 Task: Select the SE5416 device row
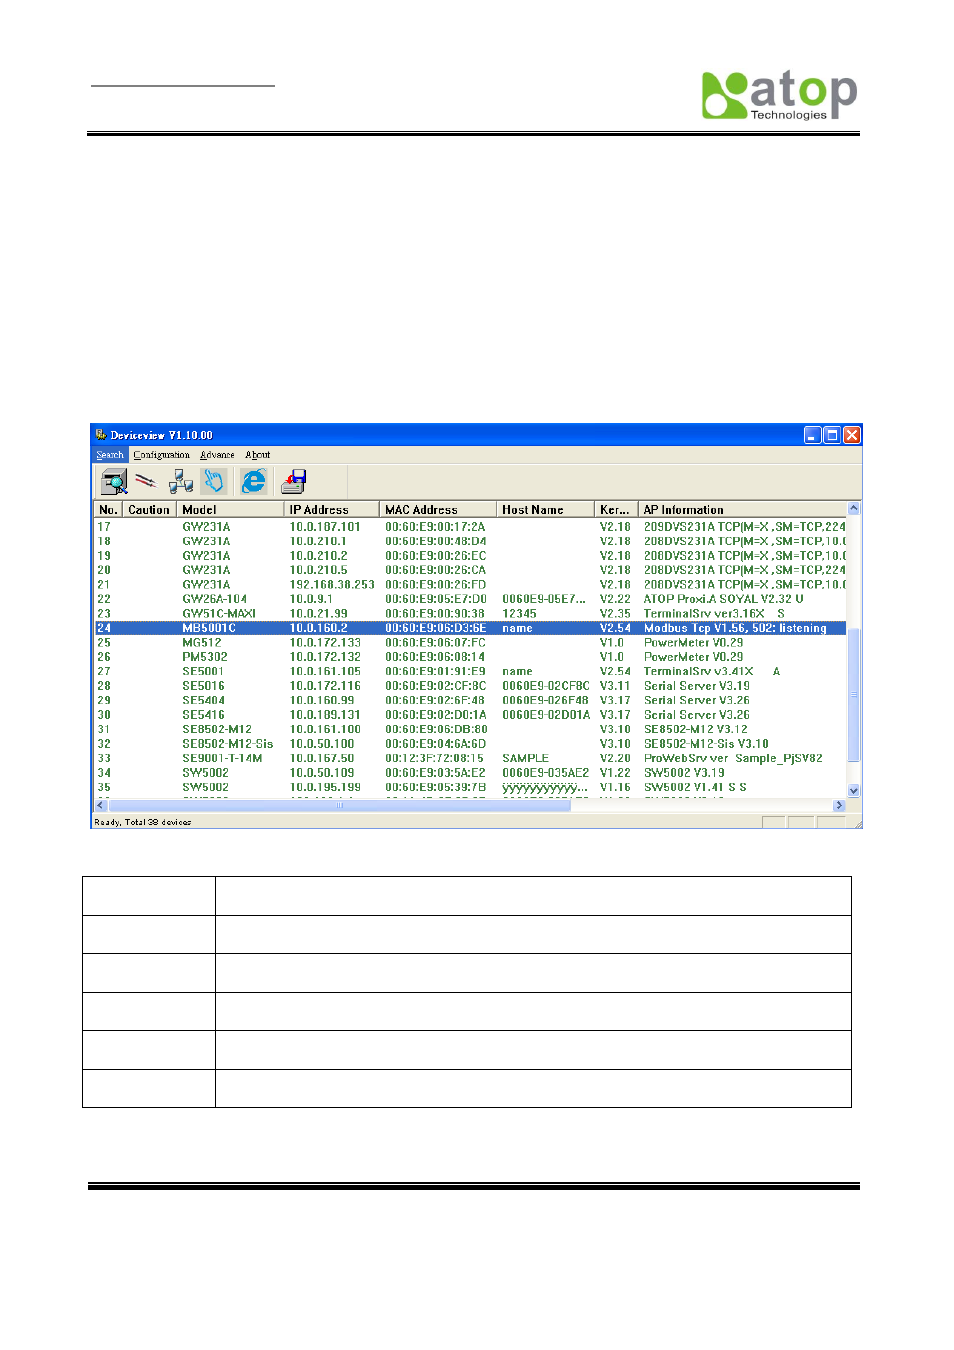pos(470,715)
